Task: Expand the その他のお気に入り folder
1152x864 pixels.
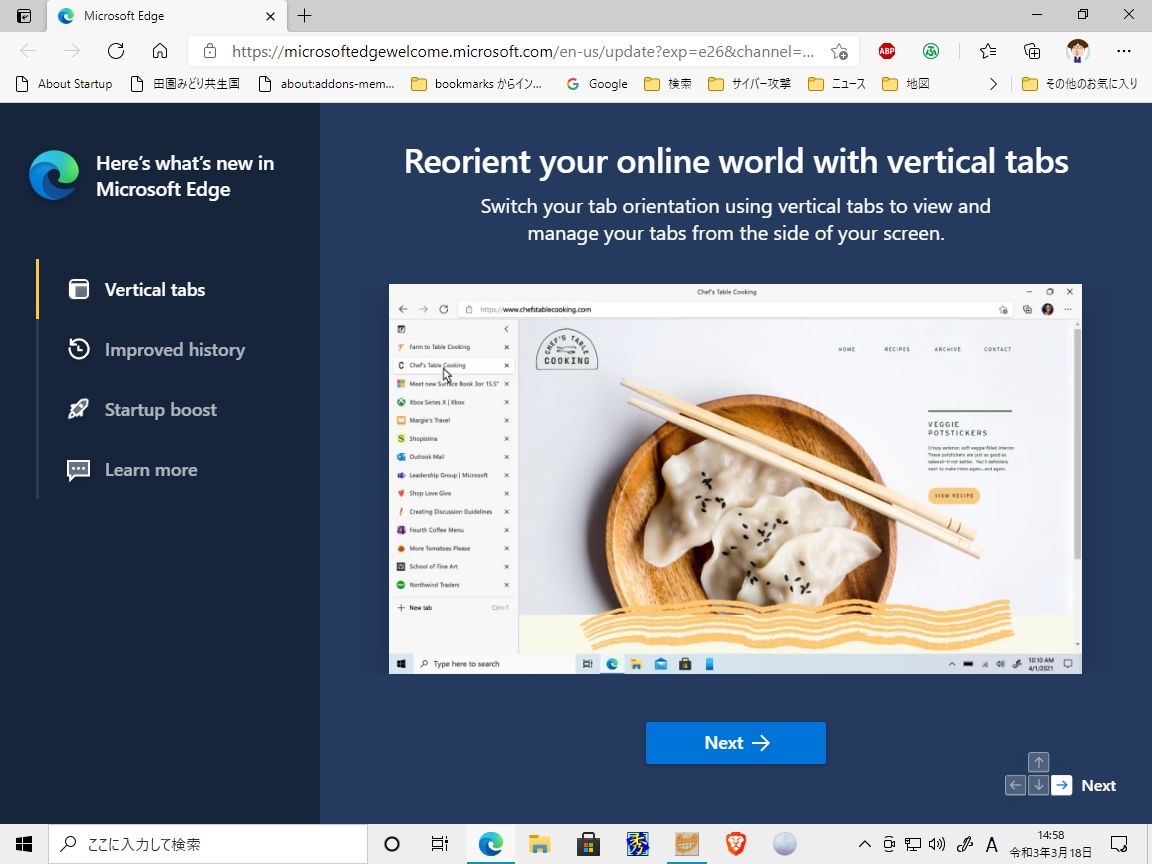Action: (1080, 84)
